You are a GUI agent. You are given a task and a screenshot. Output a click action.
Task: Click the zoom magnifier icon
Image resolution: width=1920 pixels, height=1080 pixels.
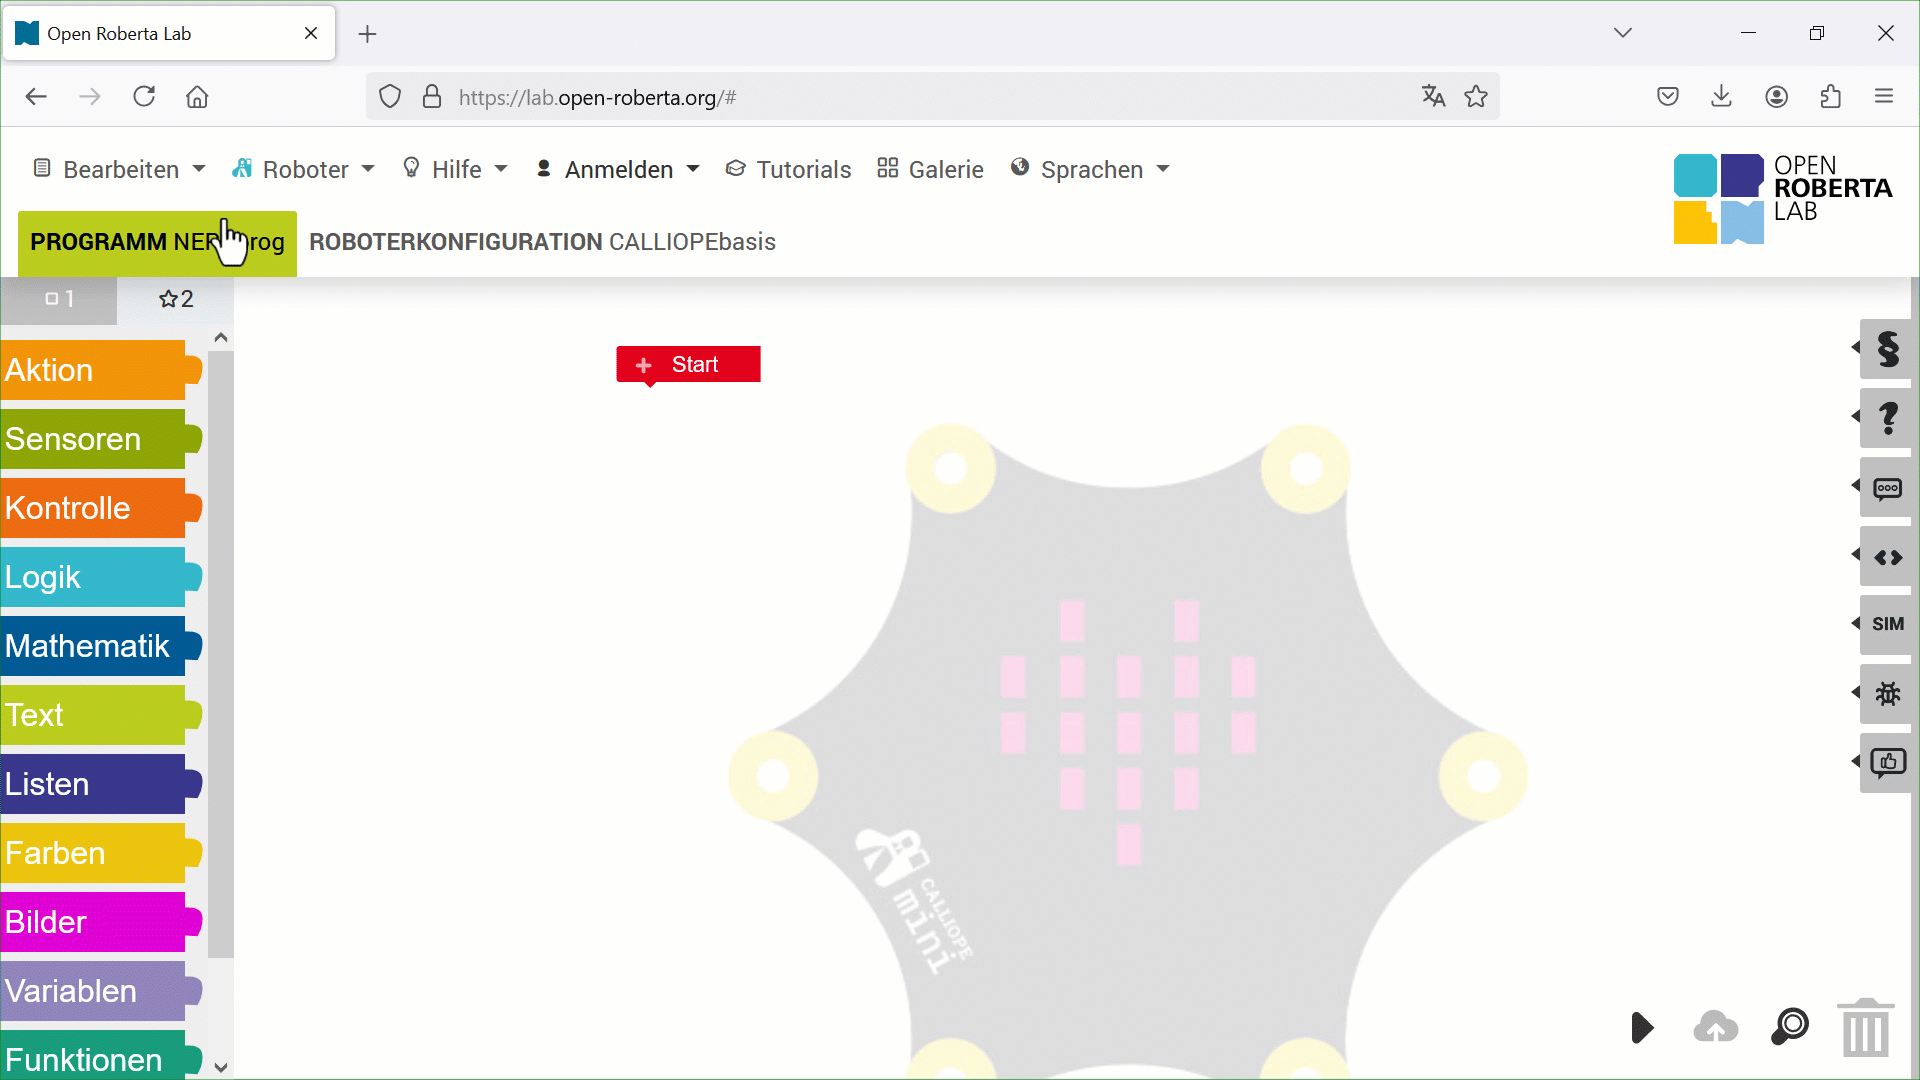[1790, 1027]
